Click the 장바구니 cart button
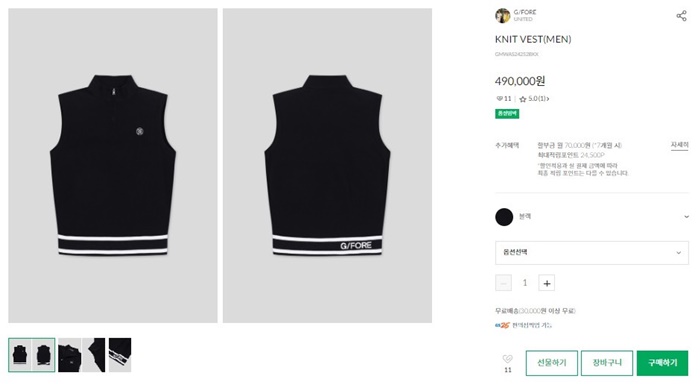This screenshot has width=700, height=384. [607, 363]
